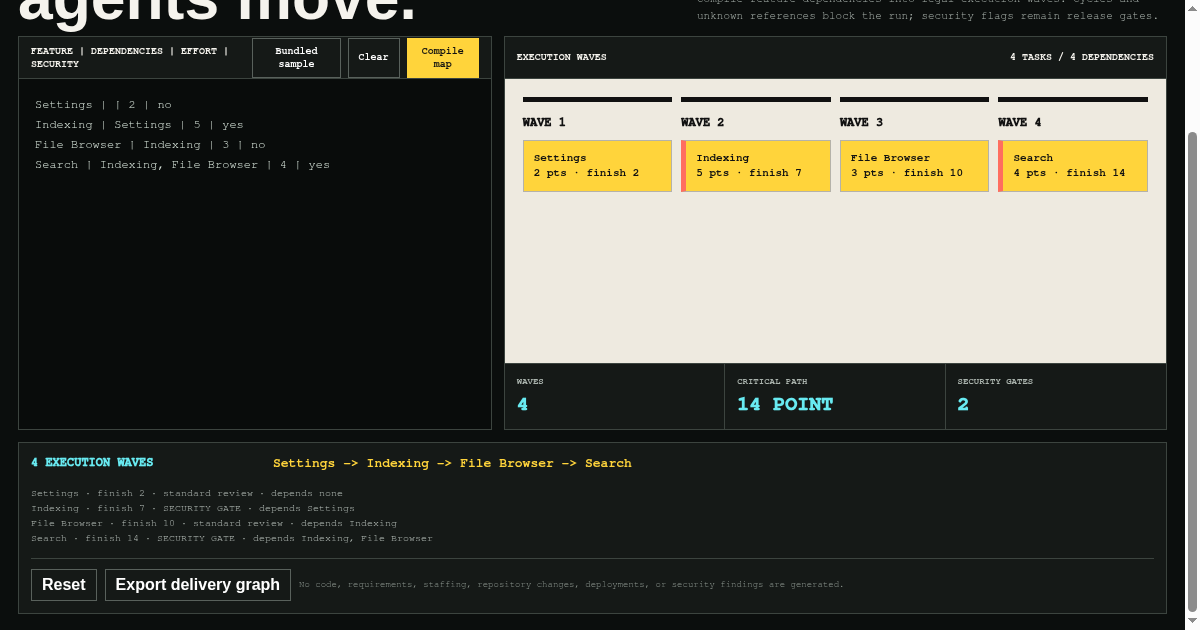Viewport: 1200px width, 630px height.
Task: Click the EXECUTION WAVES panel title
Action: tap(561, 58)
